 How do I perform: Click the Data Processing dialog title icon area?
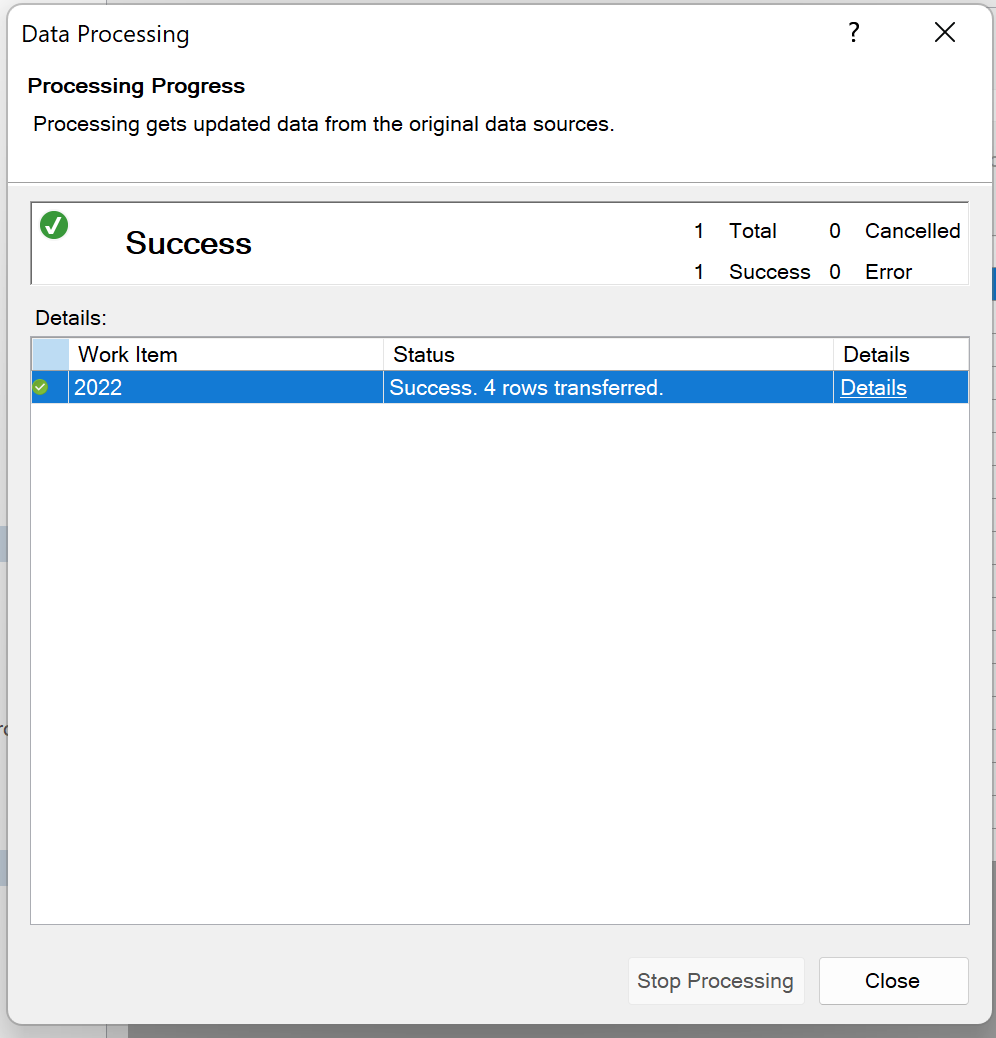105,33
